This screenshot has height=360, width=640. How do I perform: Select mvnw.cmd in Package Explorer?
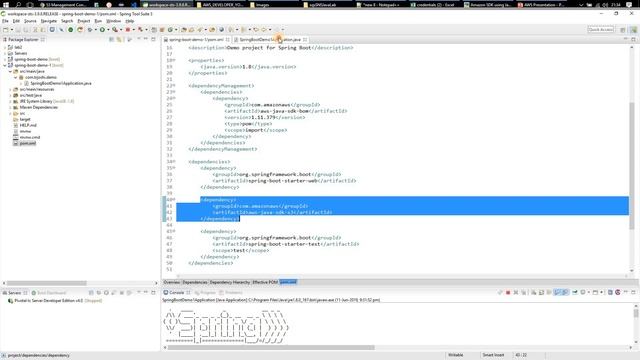pos(29,137)
